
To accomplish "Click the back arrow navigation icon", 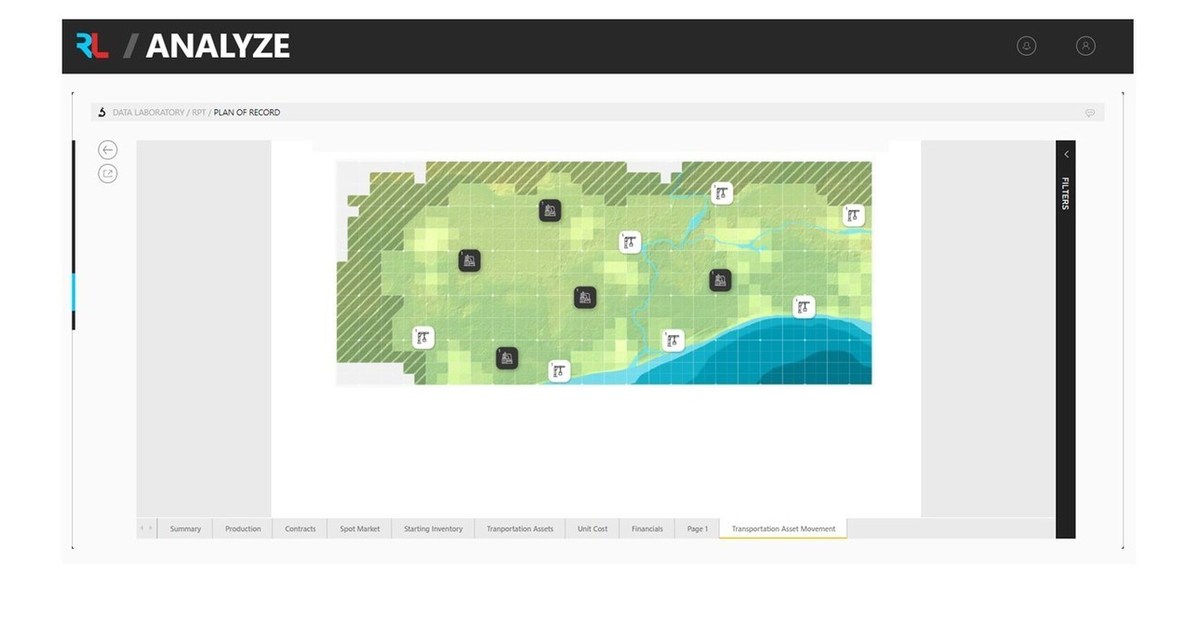I will (107, 149).
